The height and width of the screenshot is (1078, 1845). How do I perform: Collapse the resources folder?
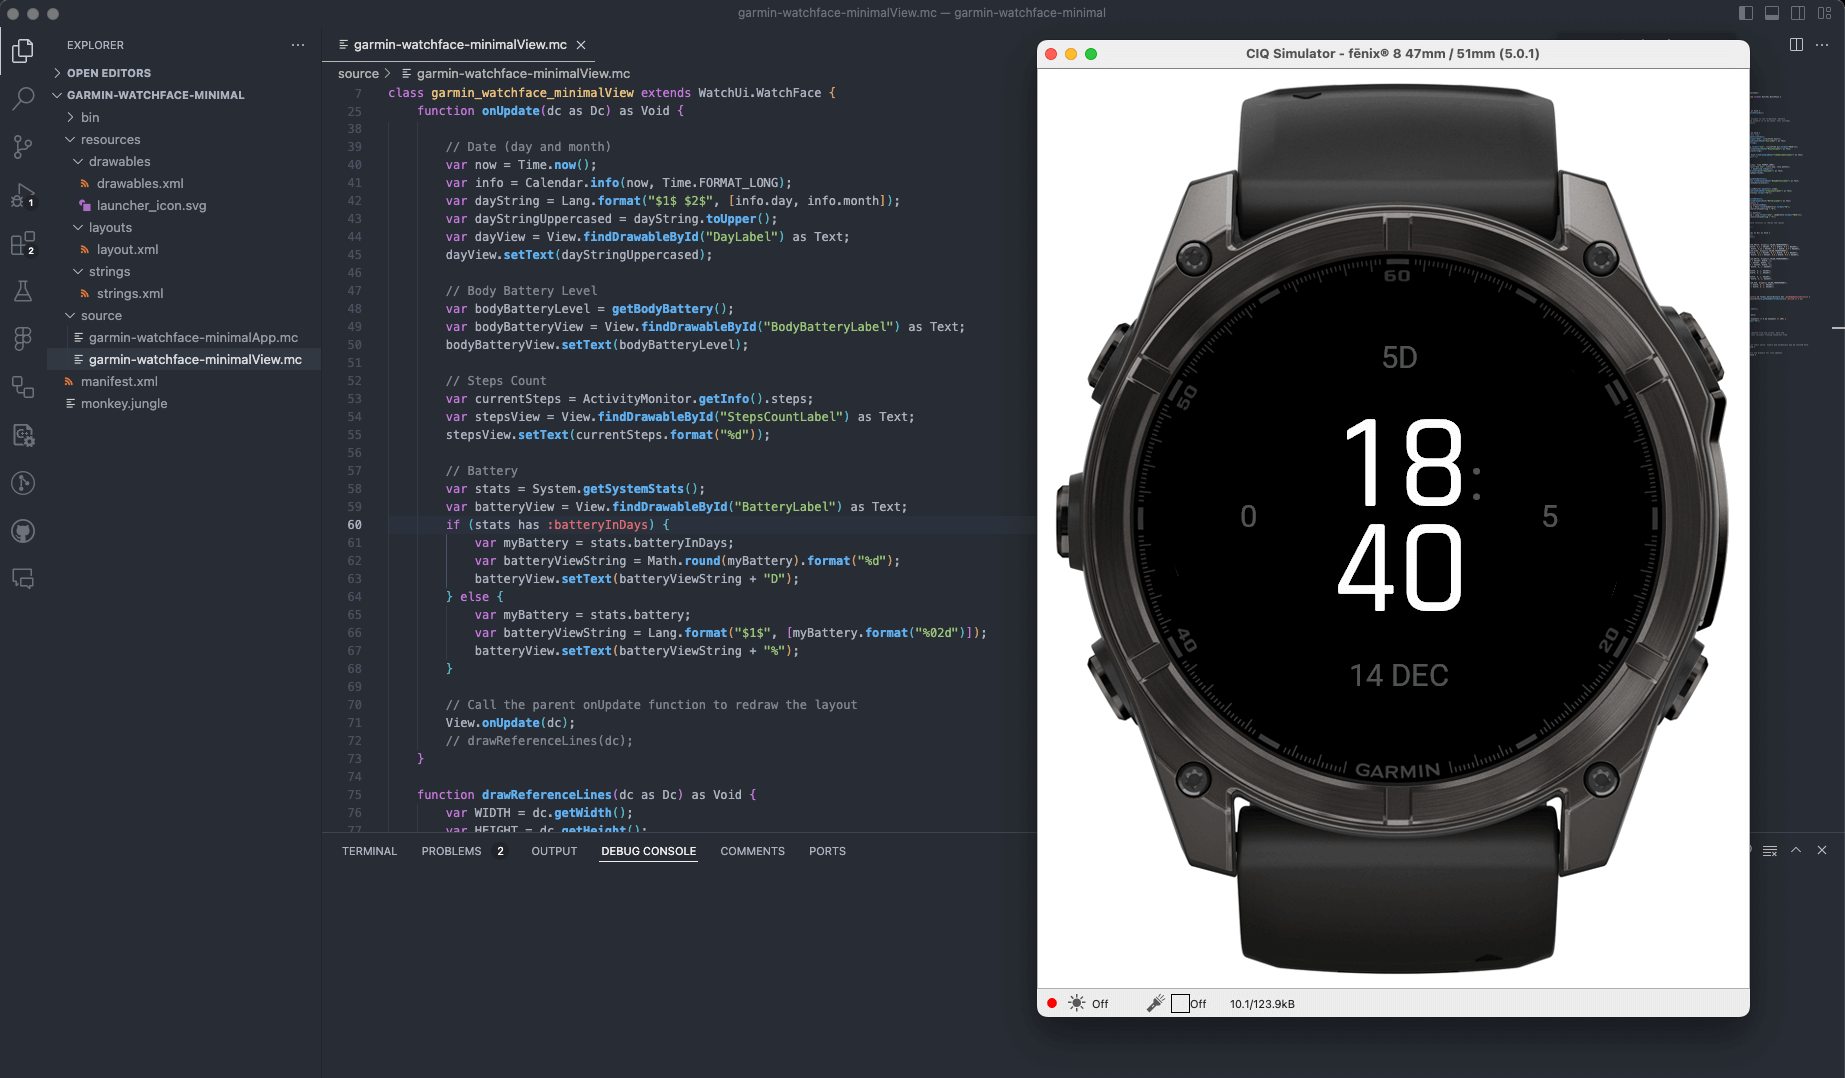click(x=110, y=139)
